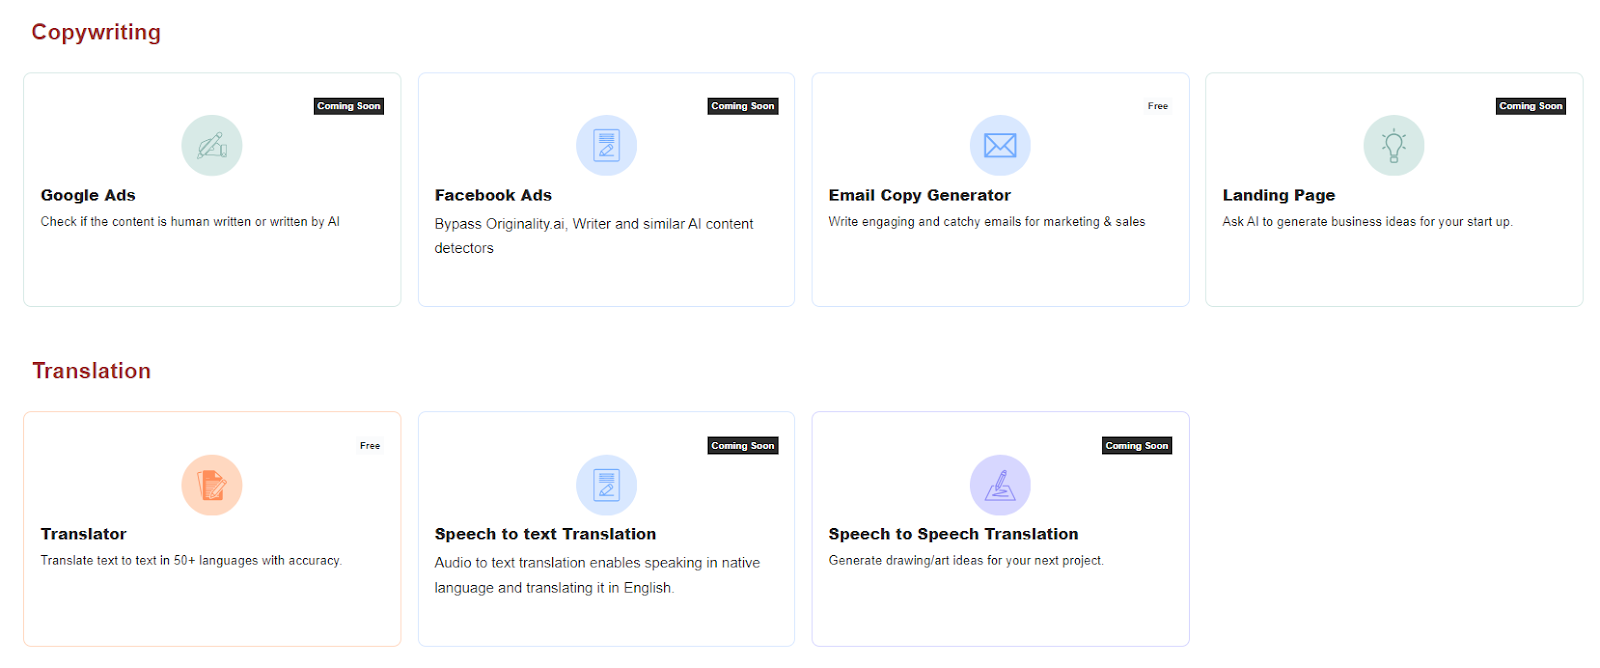Open the Google Ads card title
The height and width of the screenshot is (668, 1600).
coord(88,195)
